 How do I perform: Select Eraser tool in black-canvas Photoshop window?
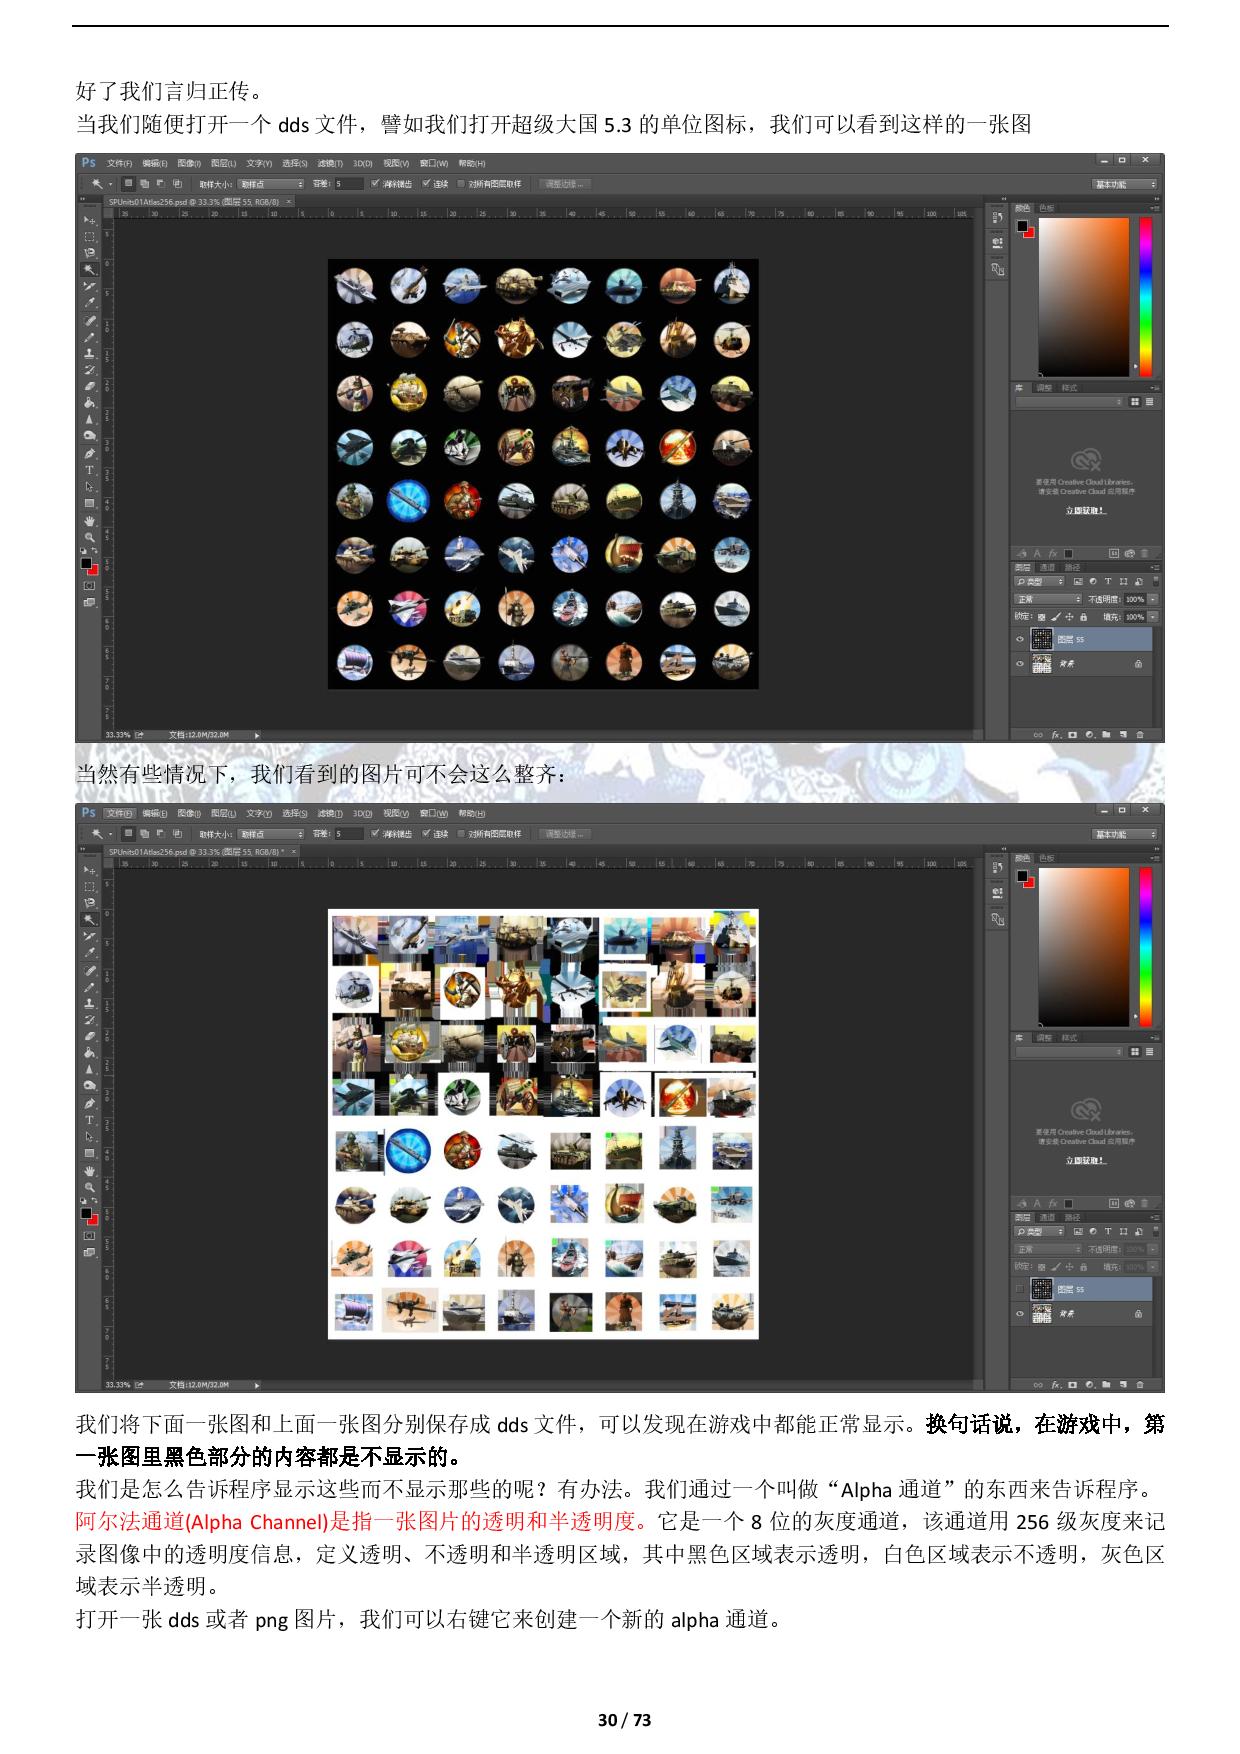tap(89, 386)
